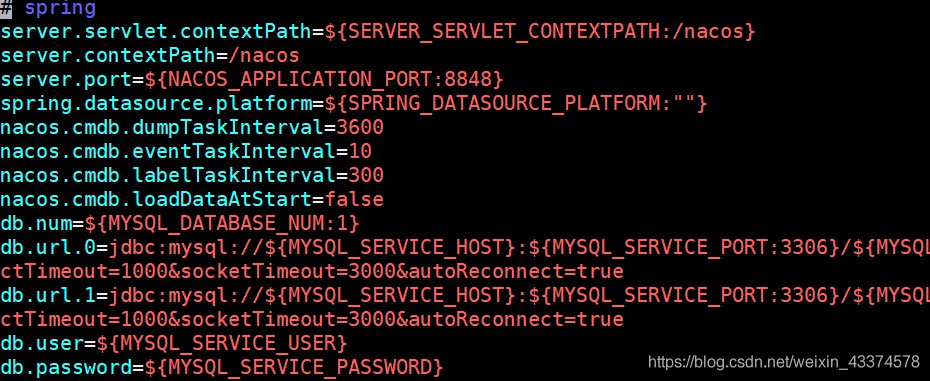Click the db.url.0 property key
The height and width of the screenshot is (381, 930).
(48, 247)
